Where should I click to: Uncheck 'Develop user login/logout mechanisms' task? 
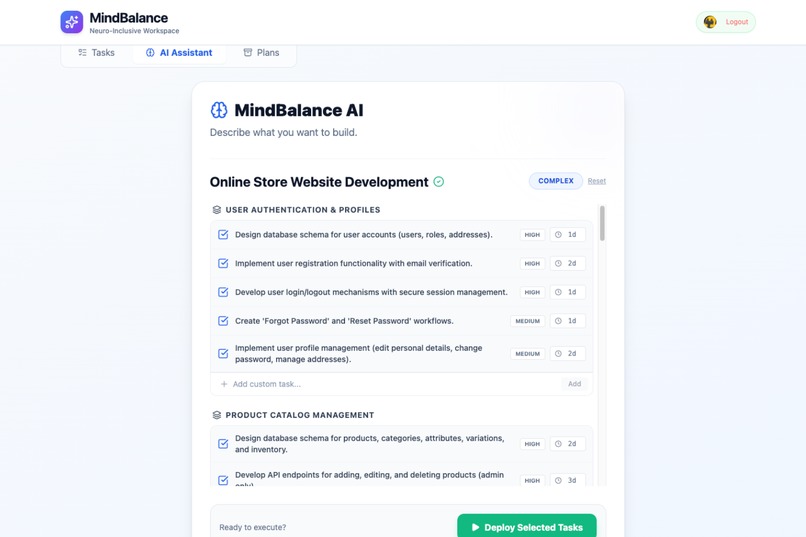(223, 292)
